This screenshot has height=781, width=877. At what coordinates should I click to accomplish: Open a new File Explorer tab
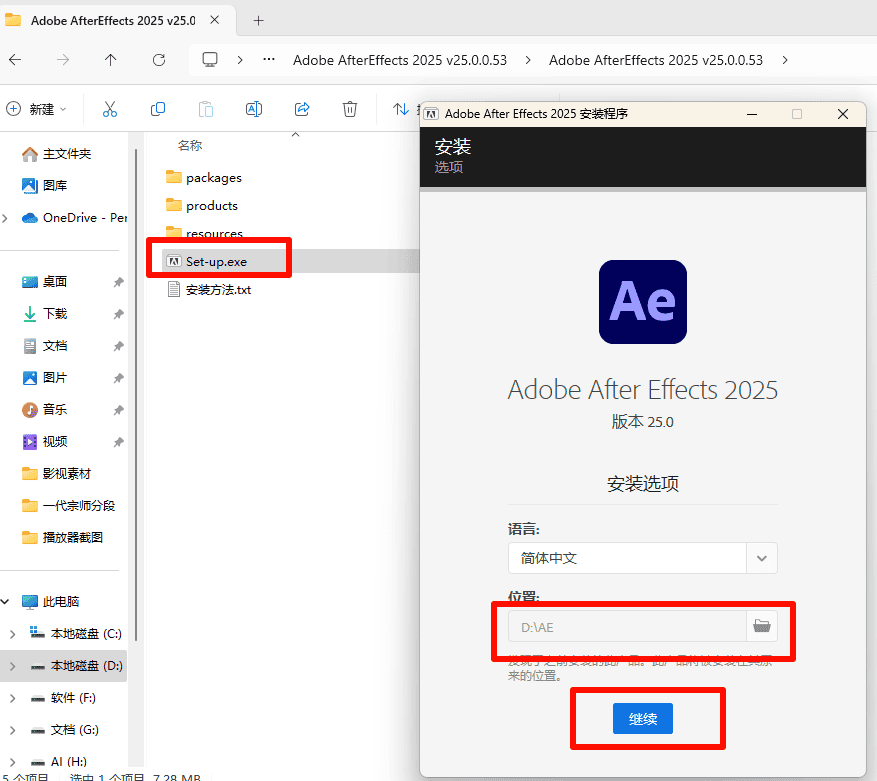258,21
